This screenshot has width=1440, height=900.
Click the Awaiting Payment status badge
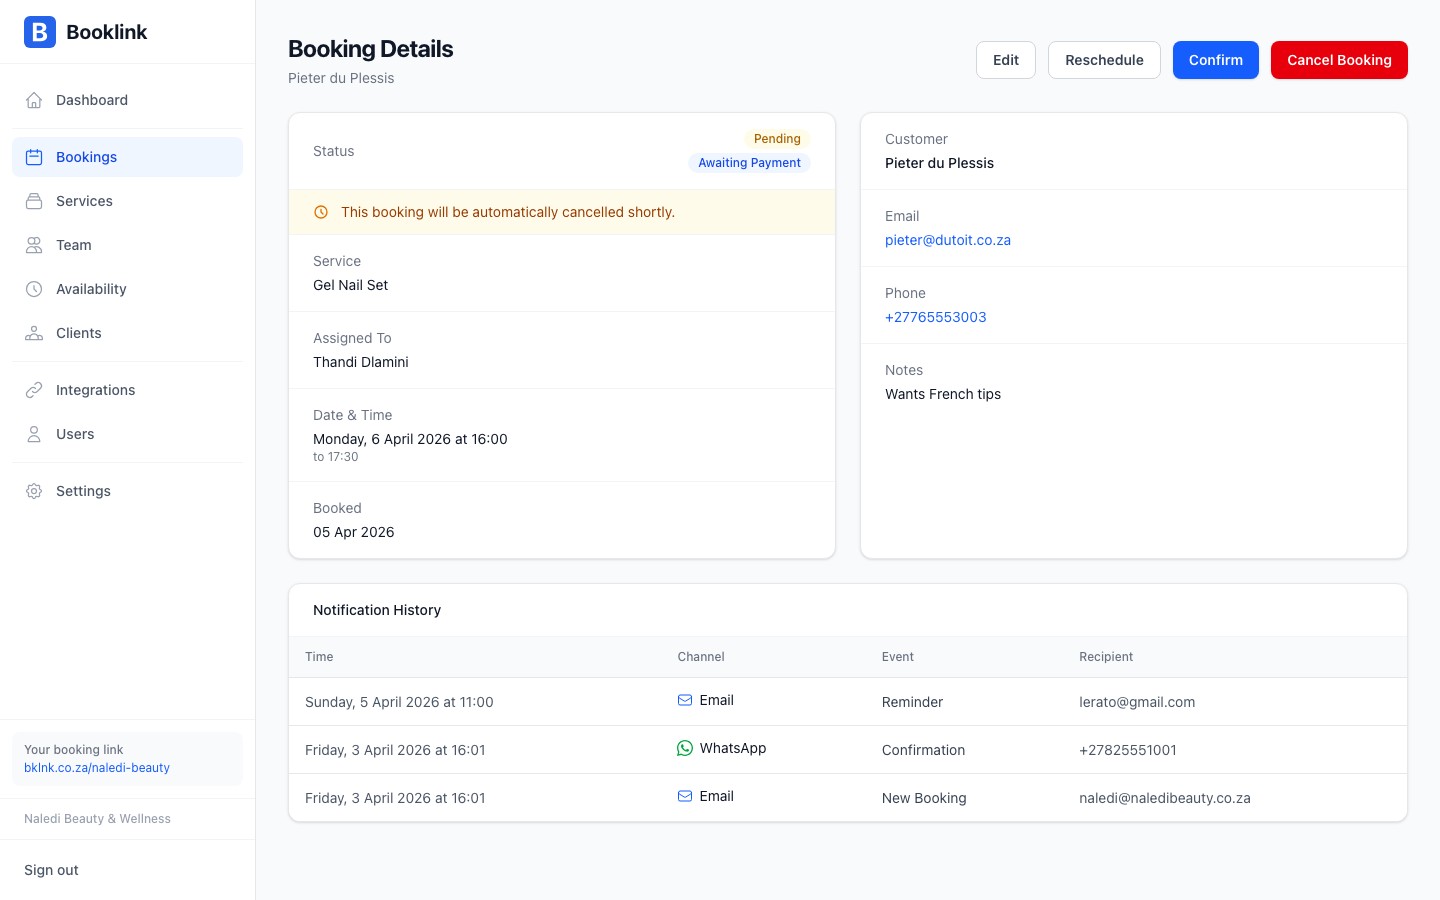749,162
